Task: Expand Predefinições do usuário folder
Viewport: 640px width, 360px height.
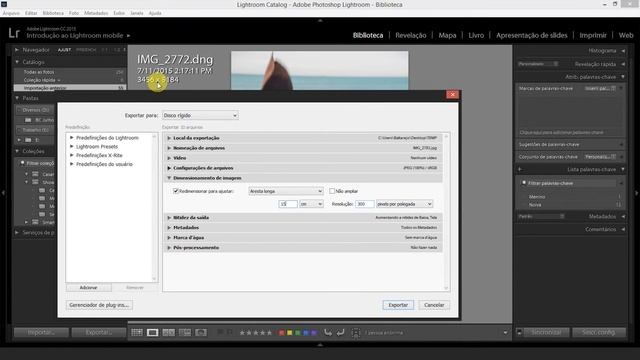Action: point(72,164)
